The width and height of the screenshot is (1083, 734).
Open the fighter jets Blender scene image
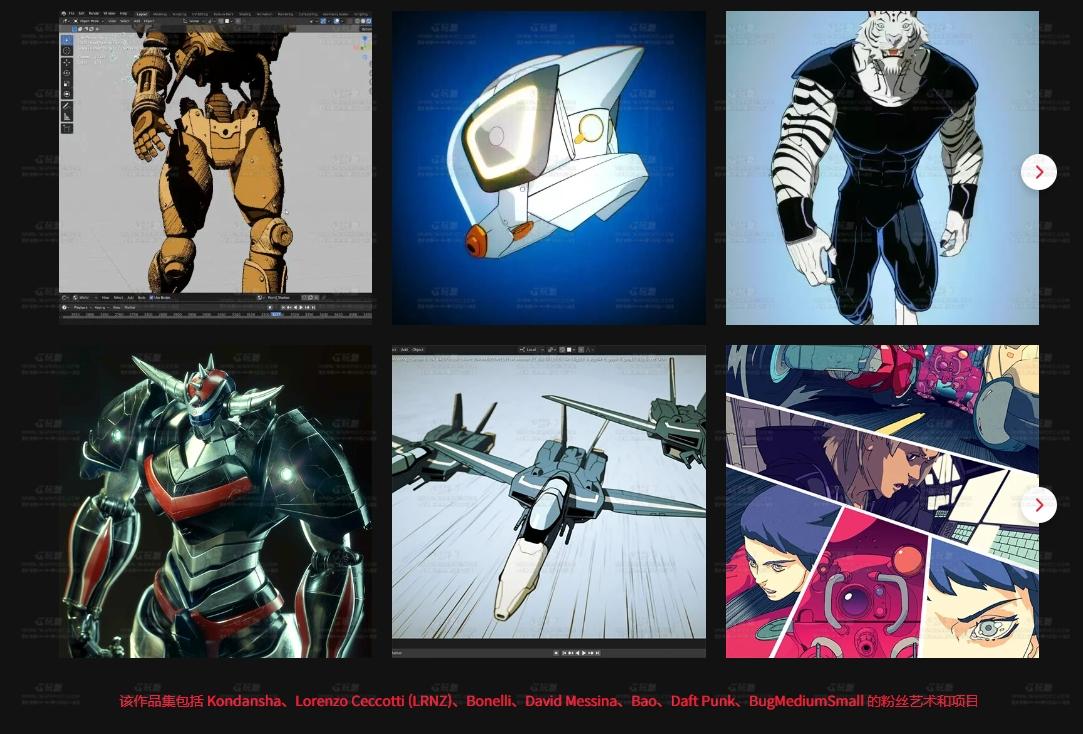pos(549,501)
